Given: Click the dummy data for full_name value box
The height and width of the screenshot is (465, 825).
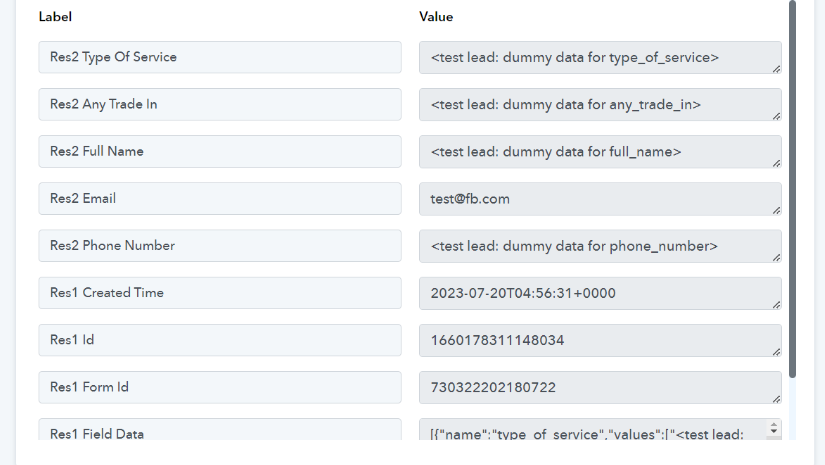Looking at the screenshot, I should point(600,151).
